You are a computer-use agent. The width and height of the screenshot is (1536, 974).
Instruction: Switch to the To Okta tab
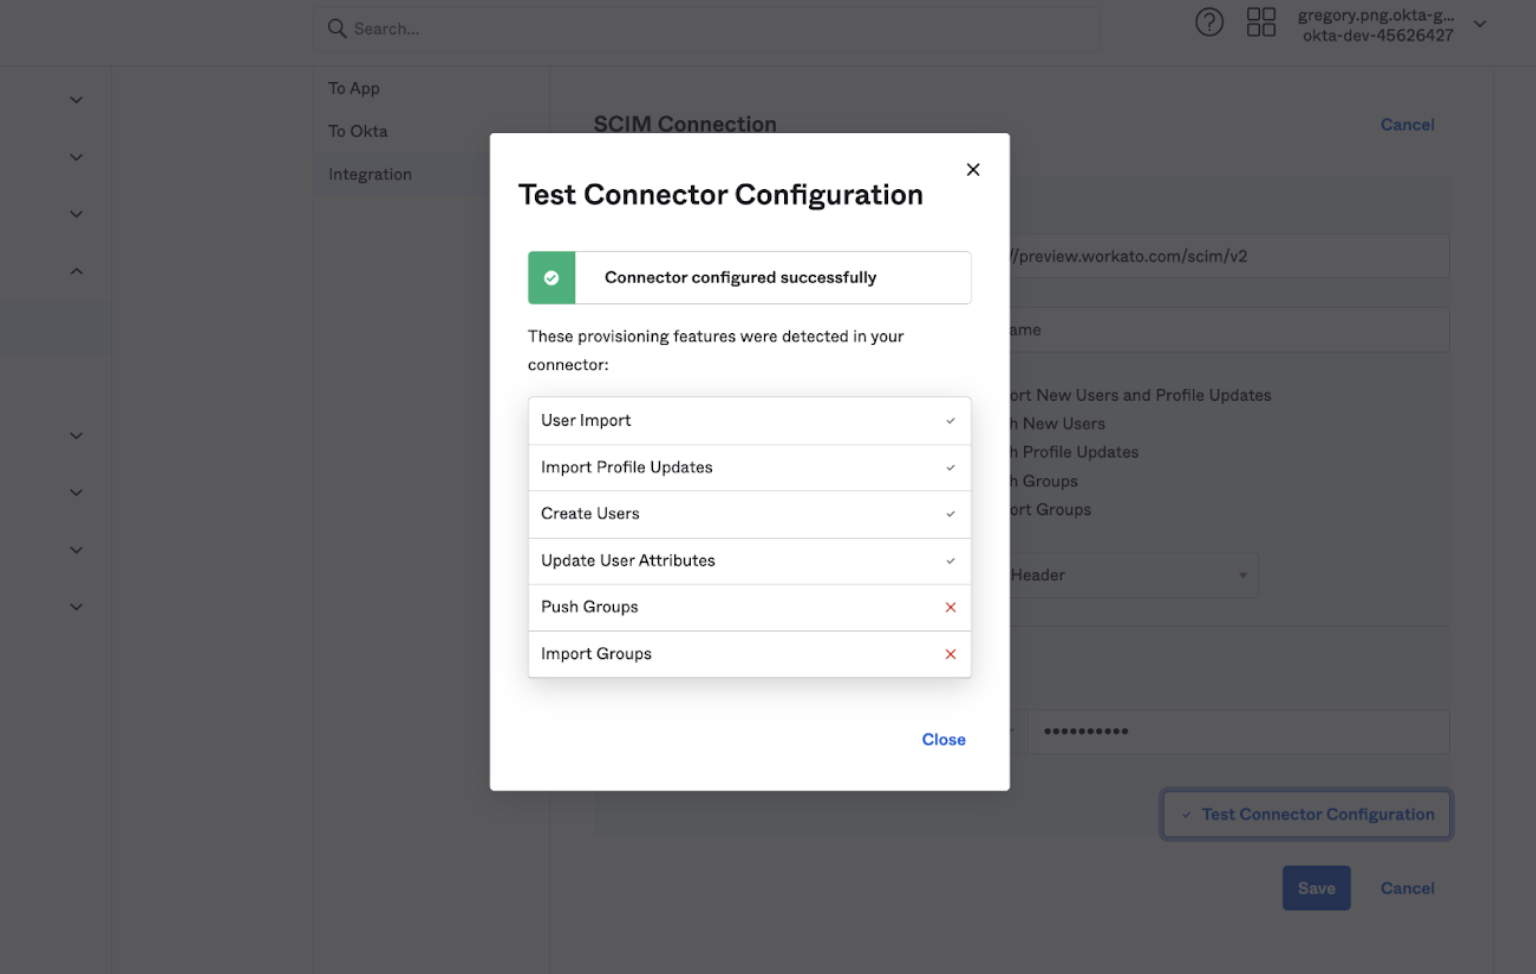pos(358,131)
